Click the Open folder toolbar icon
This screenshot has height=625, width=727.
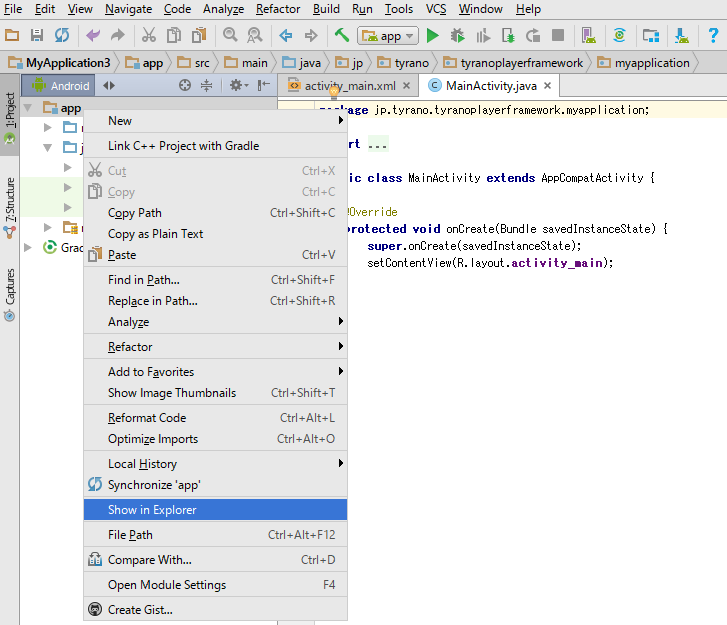pos(12,35)
